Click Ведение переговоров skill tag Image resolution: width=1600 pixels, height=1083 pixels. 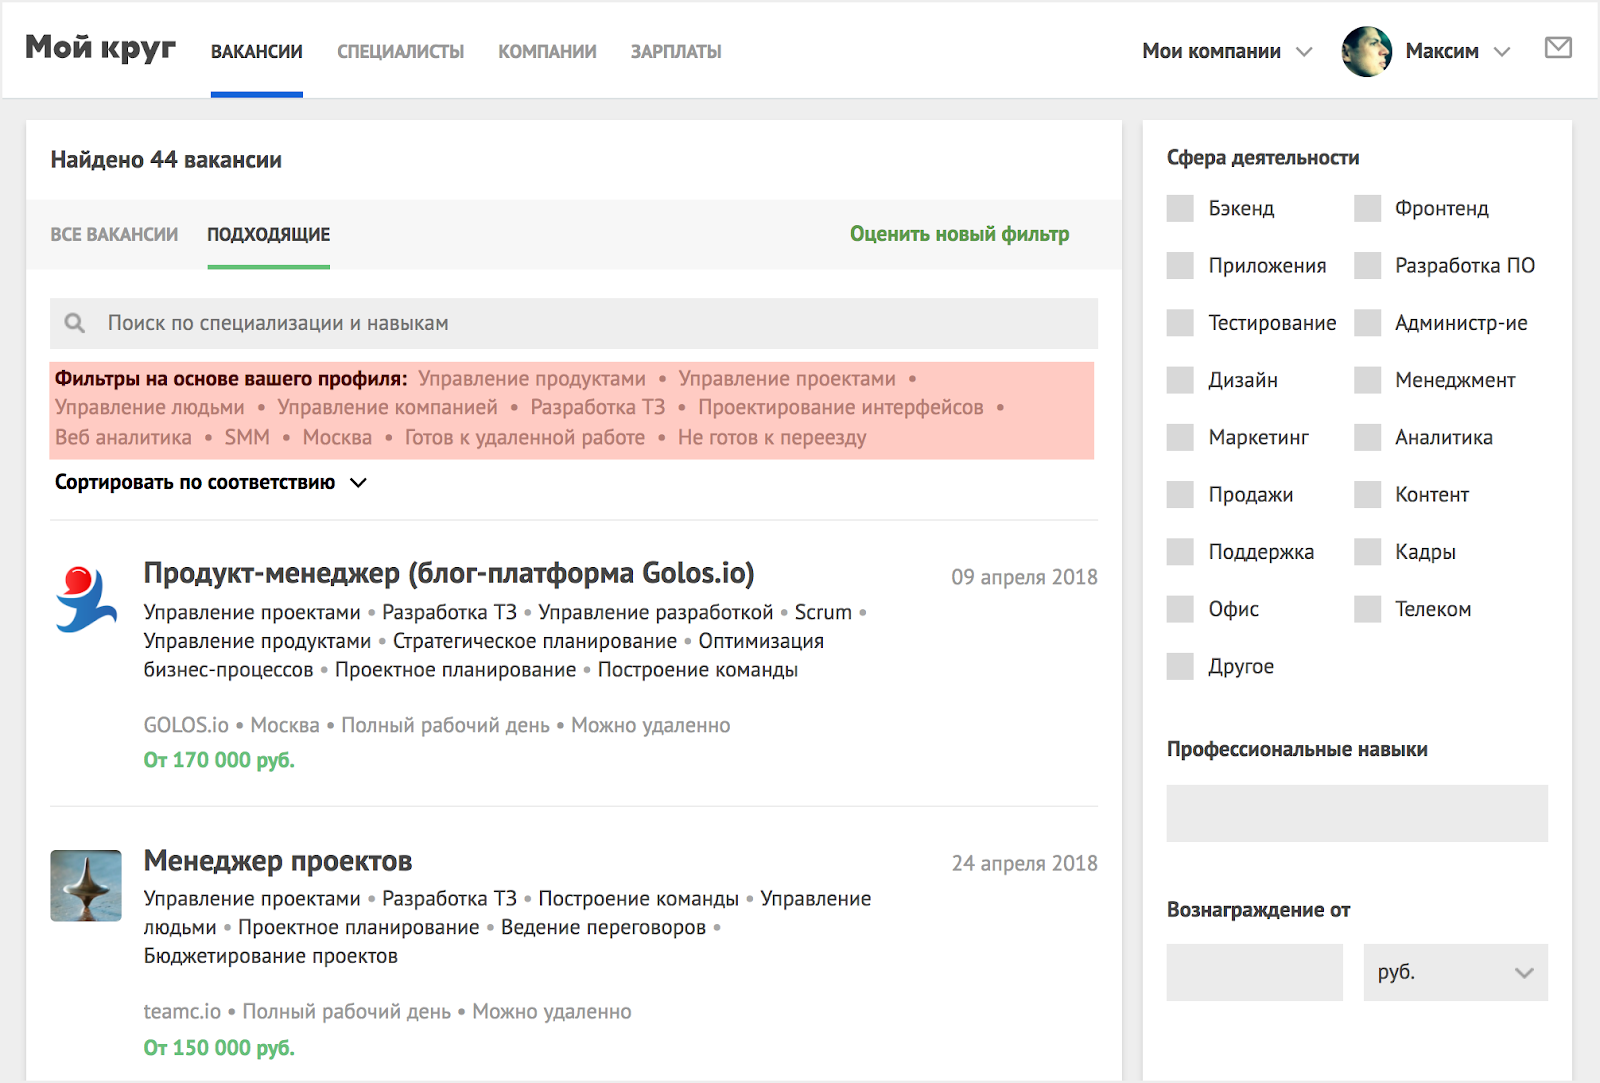coord(603,927)
